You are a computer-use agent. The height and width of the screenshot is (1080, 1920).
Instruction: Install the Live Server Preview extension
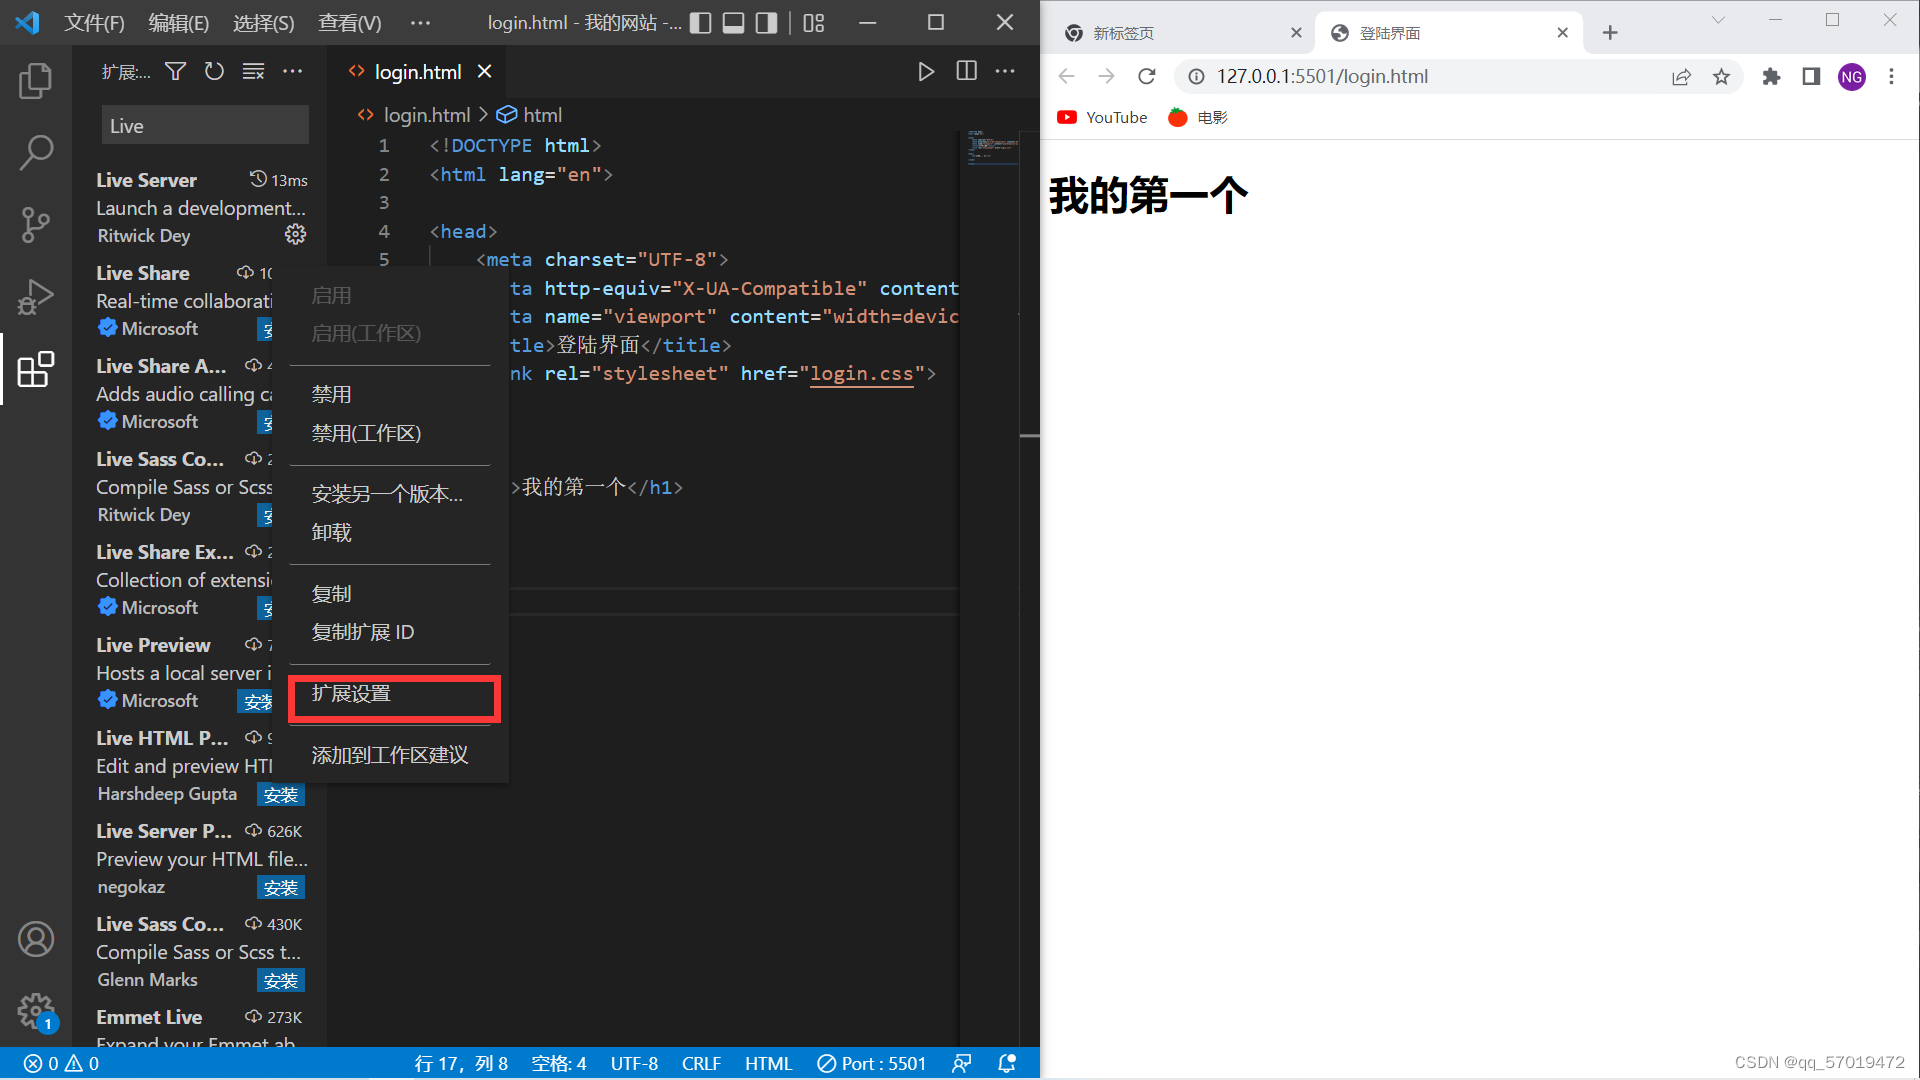click(x=280, y=888)
